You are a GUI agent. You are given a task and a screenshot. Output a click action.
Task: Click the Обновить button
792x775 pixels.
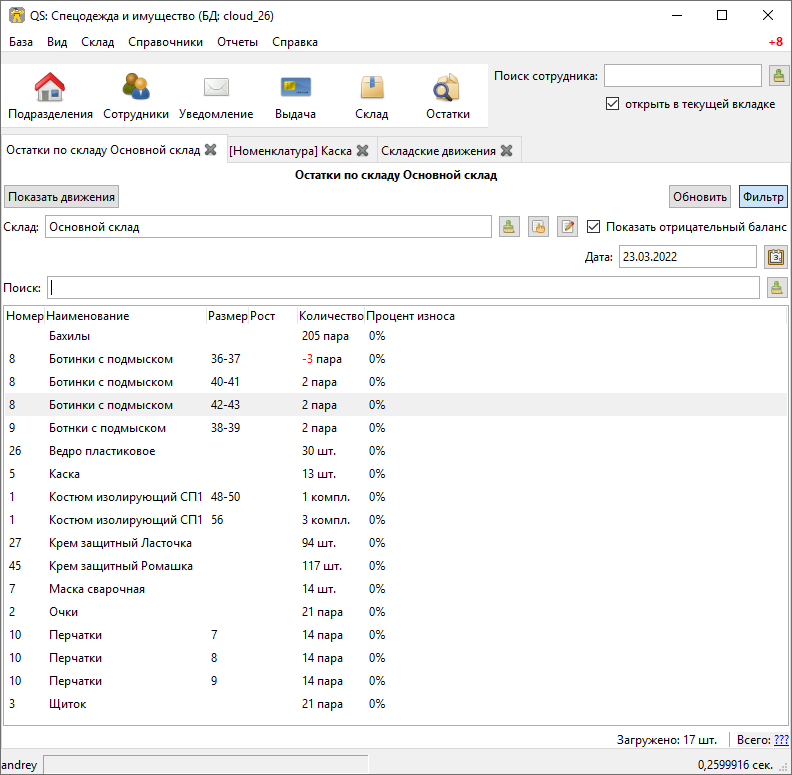point(700,197)
